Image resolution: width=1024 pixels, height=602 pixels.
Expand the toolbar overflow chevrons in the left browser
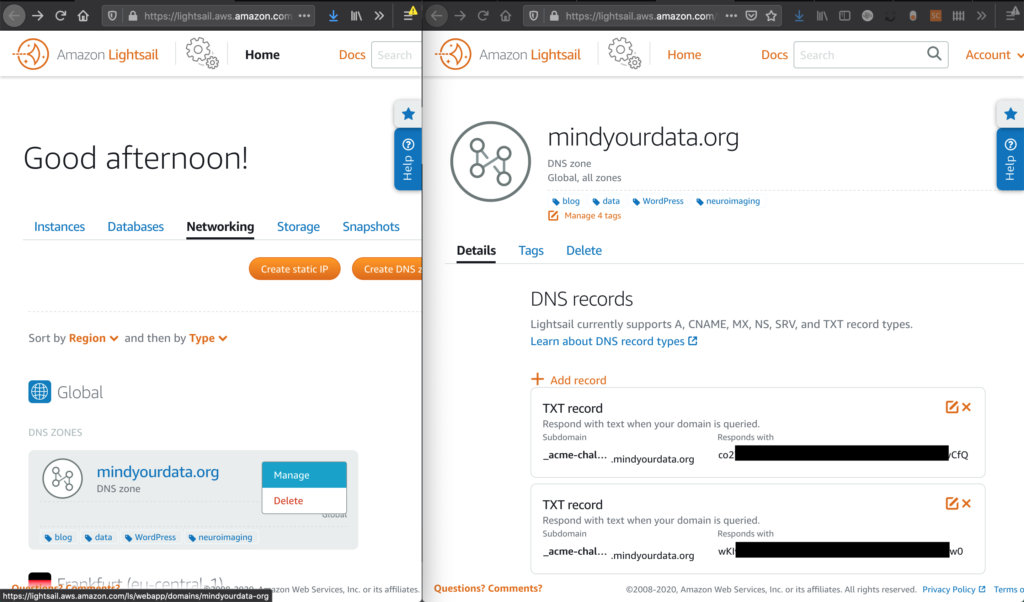click(379, 16)
